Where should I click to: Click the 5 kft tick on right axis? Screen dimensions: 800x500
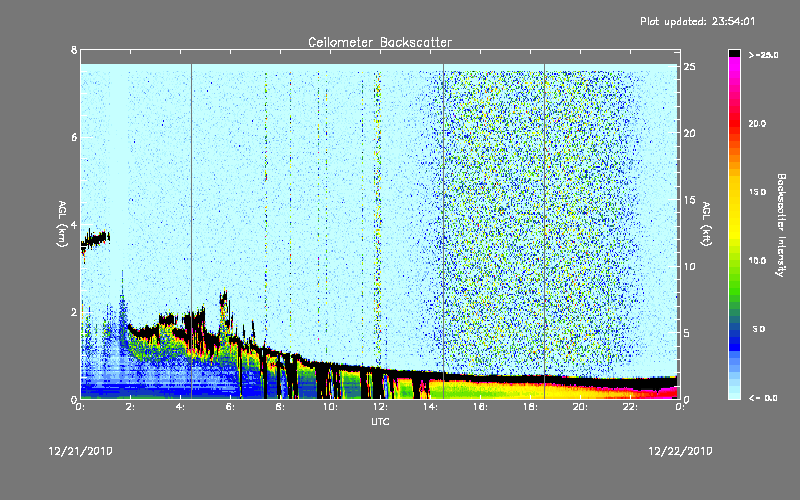(x=687, y=333)
